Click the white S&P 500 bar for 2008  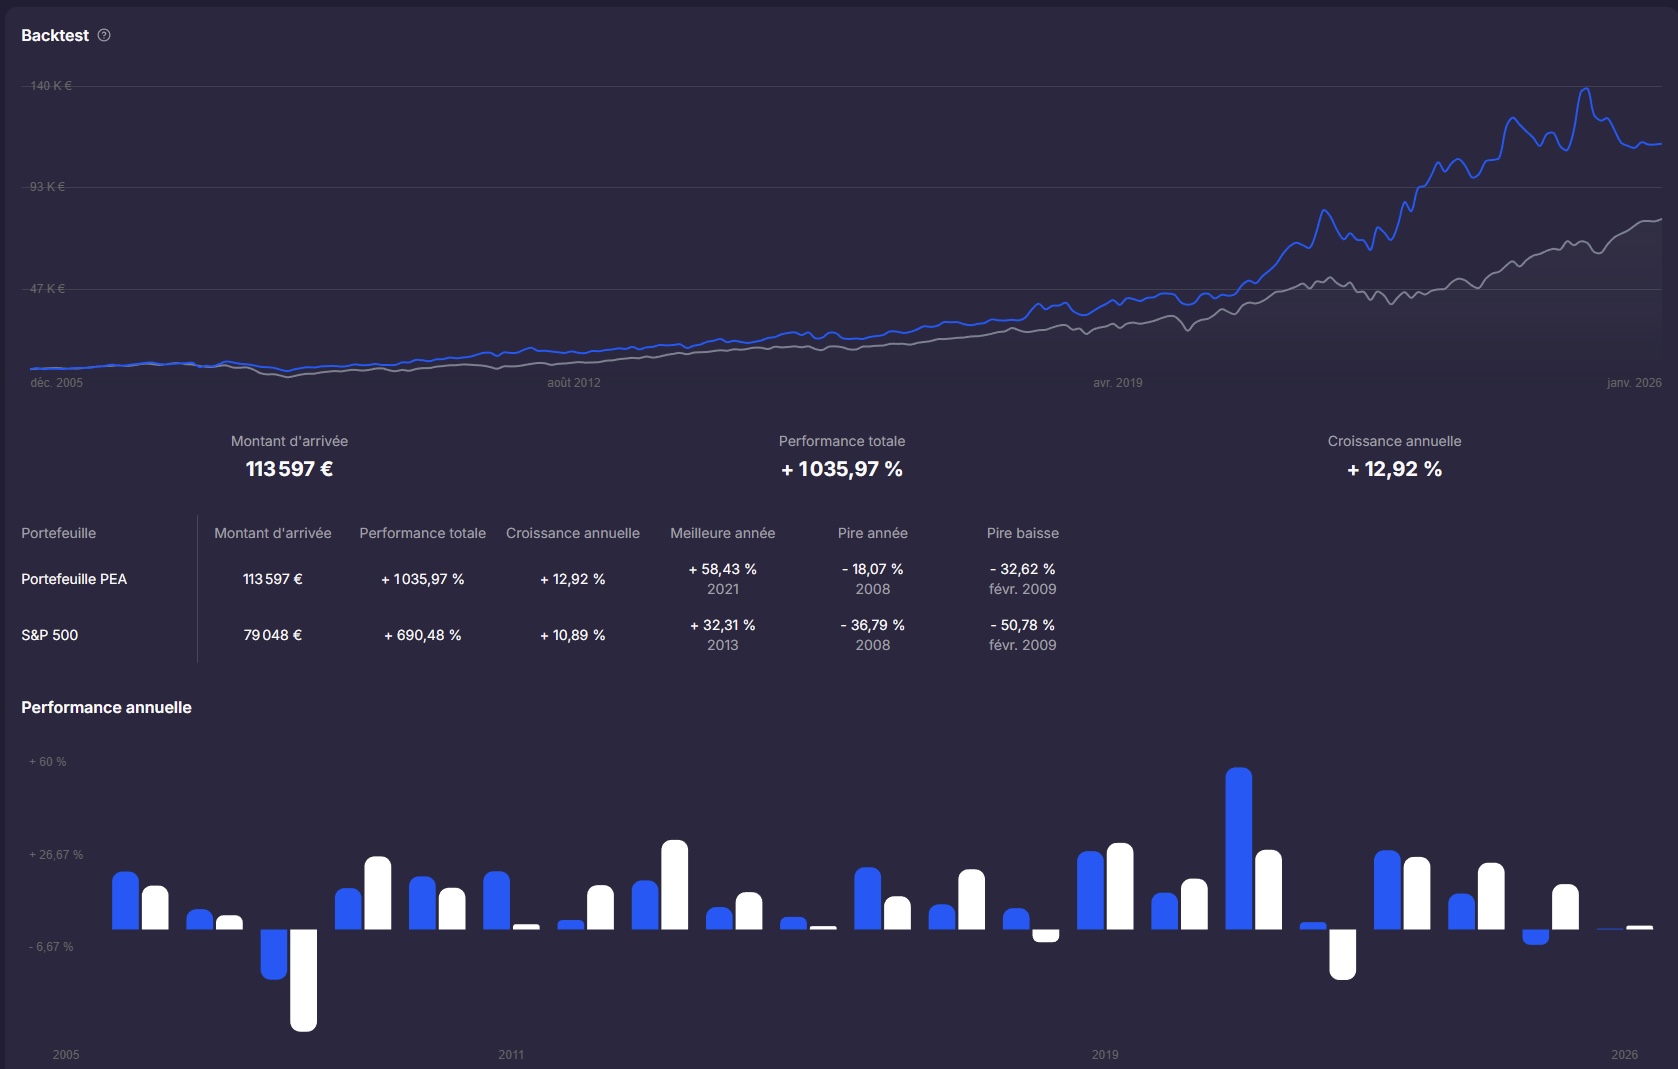(x=303, y=979)
